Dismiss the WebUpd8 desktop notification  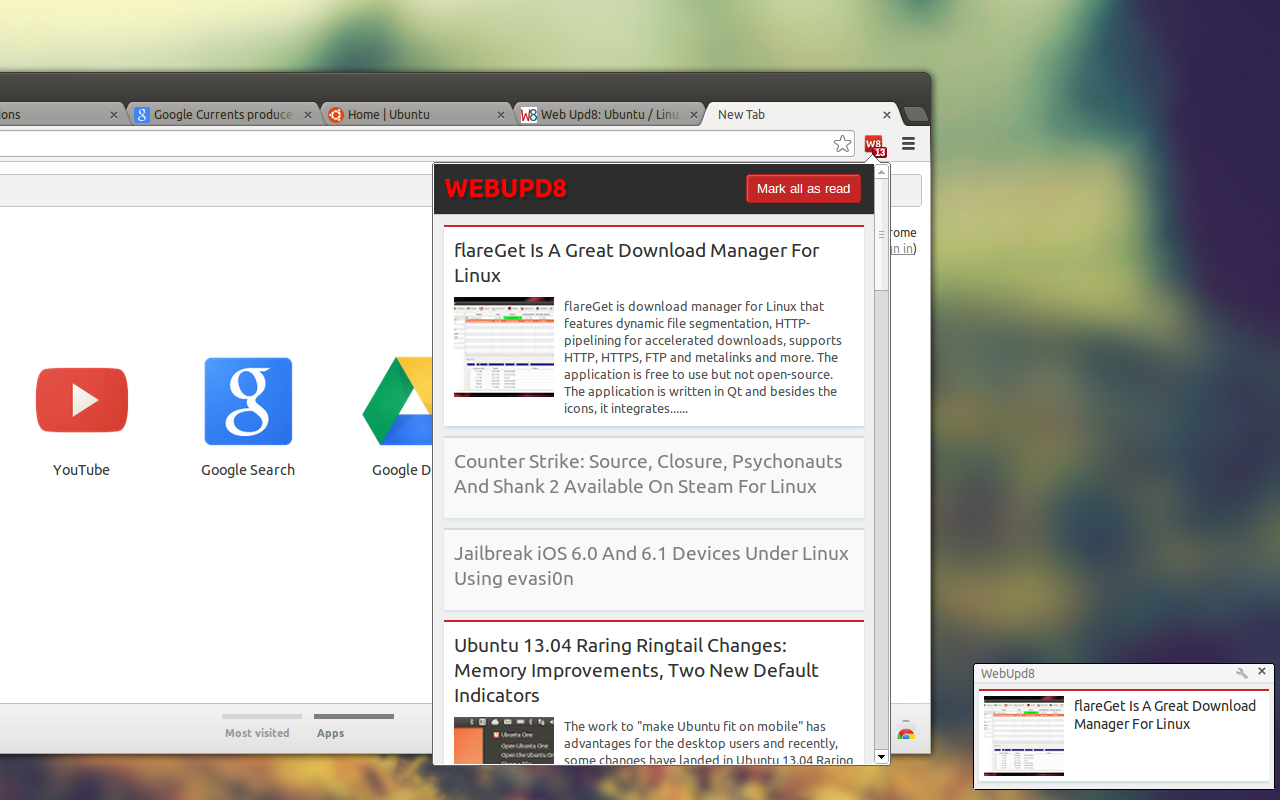tap(1262, 672)
